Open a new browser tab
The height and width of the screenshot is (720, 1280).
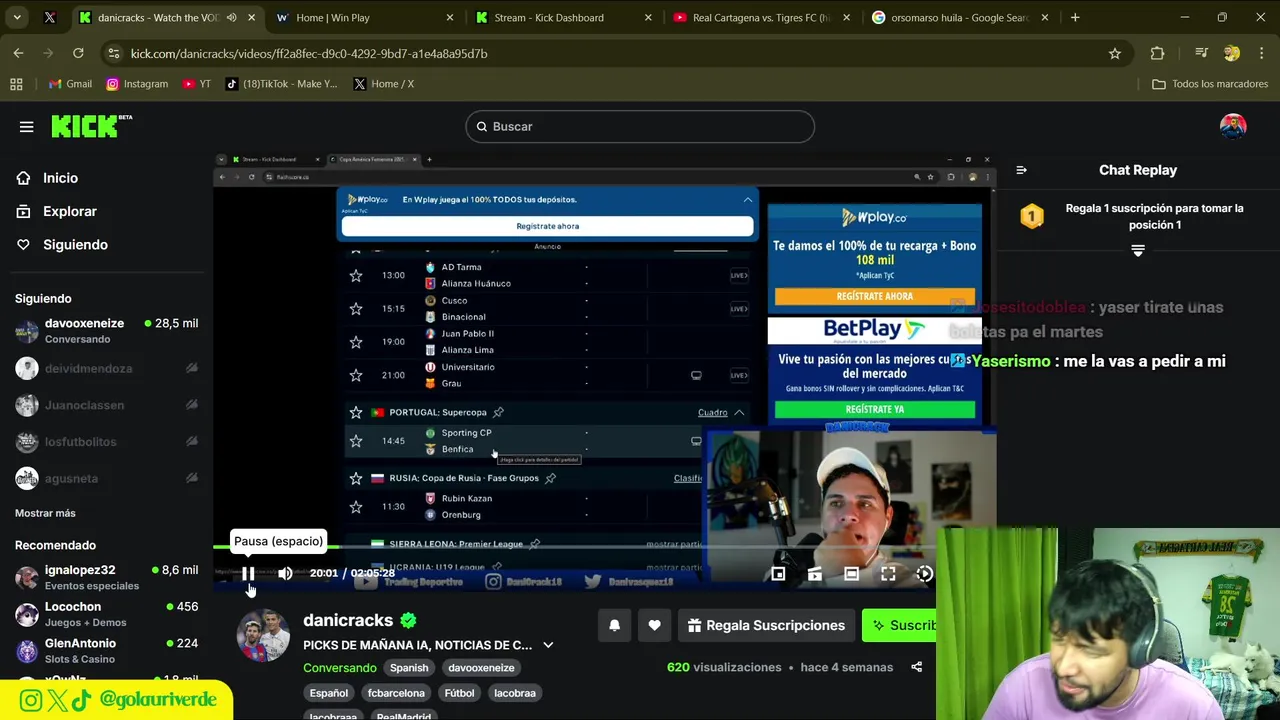[x=1075, y=17]
